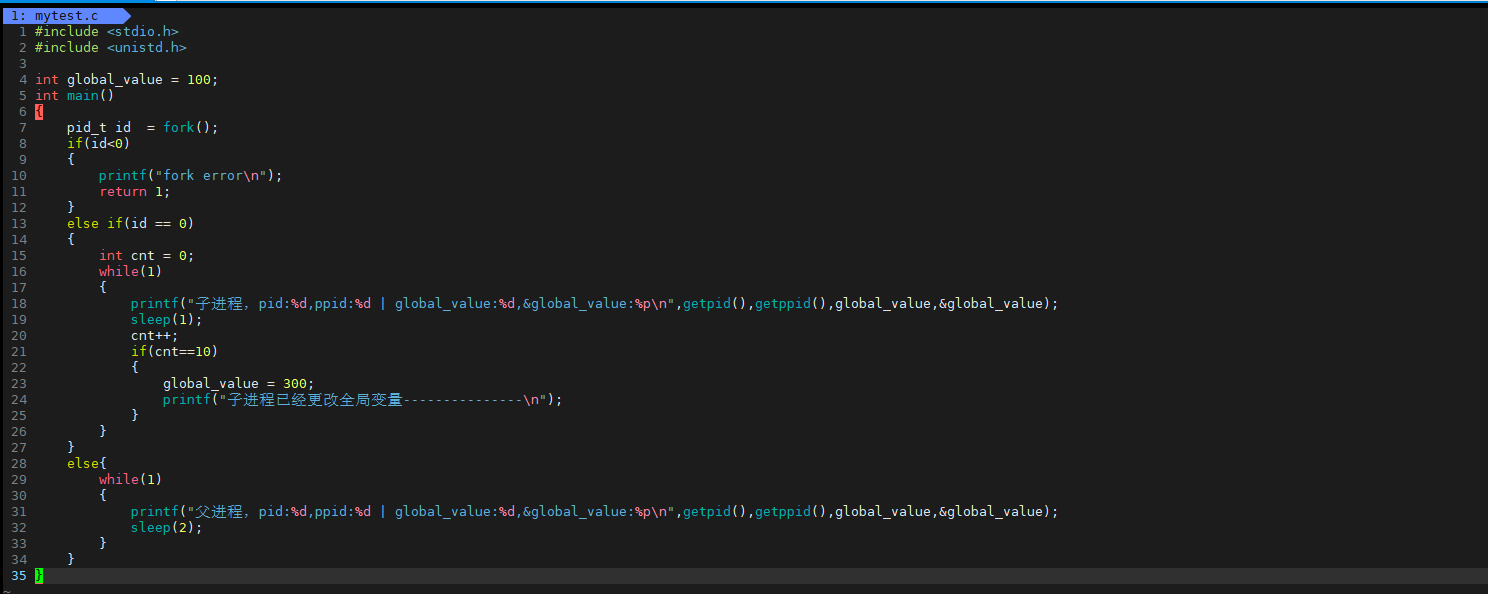This screenshot has height=594, width=1488.
Task: Click the unistd.h include directive
Action: pos(111,48)
